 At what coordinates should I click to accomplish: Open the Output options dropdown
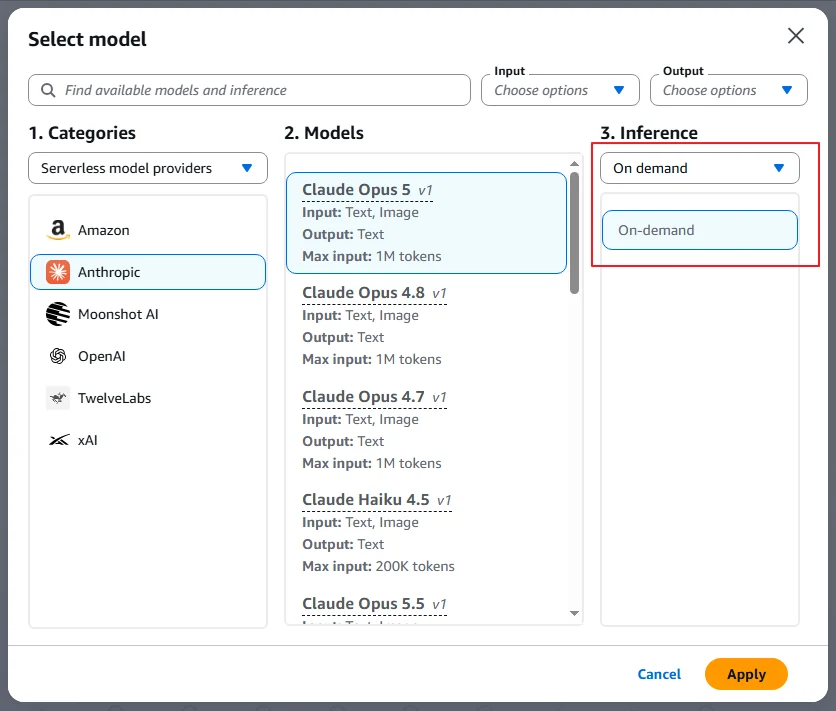pos(728,90)
